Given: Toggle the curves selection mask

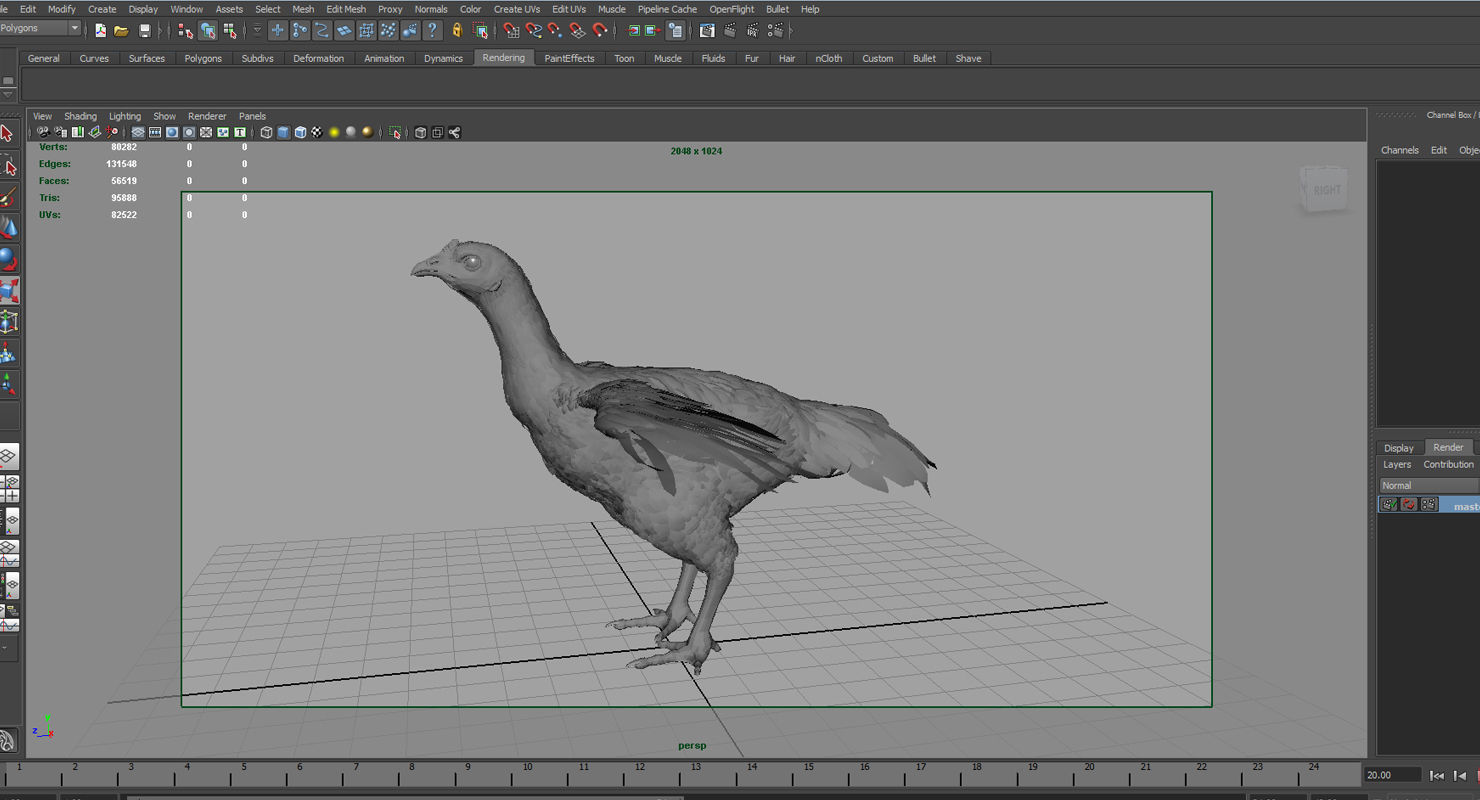Looking at the screenshot, I should [322, 31].
